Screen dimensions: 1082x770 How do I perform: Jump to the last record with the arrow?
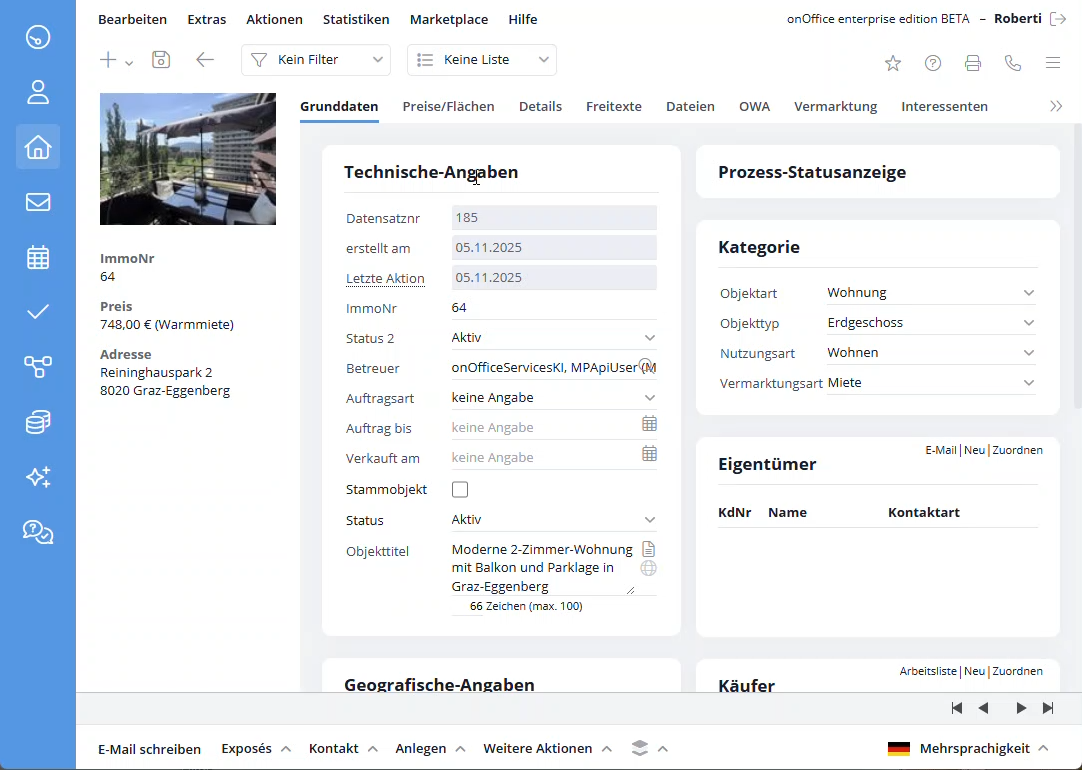(x=1047, y=707)
